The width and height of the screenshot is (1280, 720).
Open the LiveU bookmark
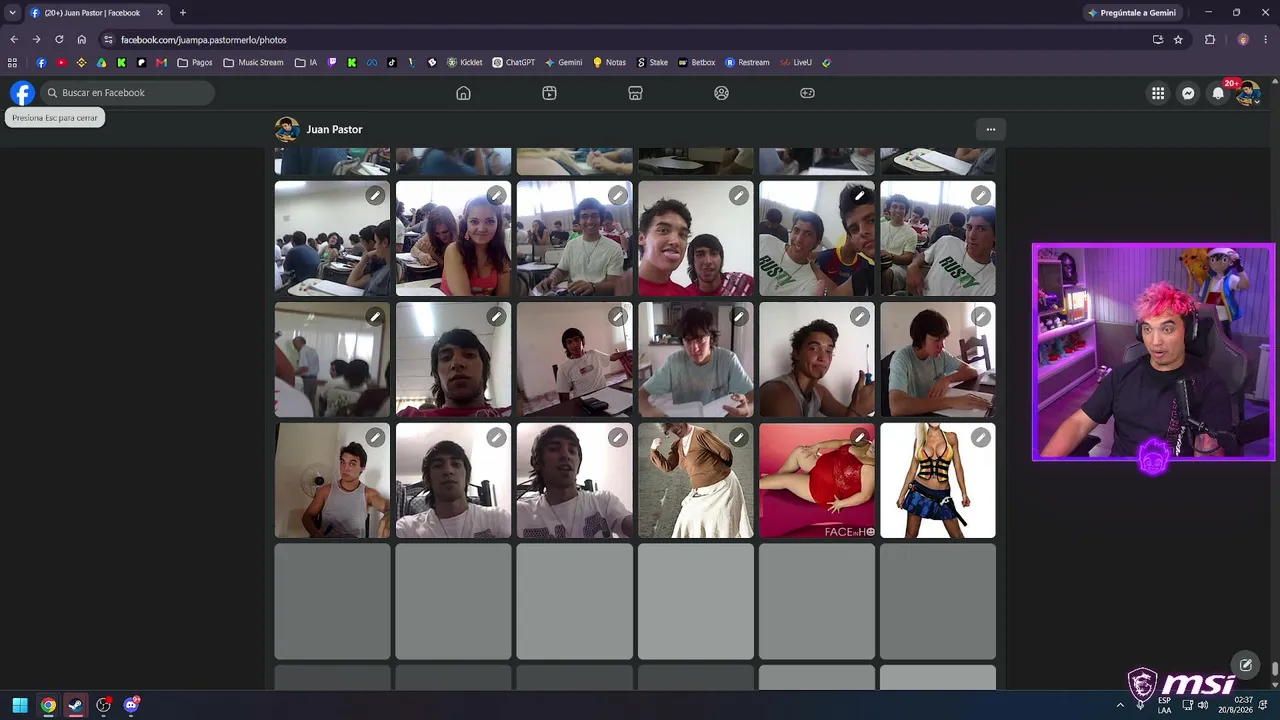[796, 62]
